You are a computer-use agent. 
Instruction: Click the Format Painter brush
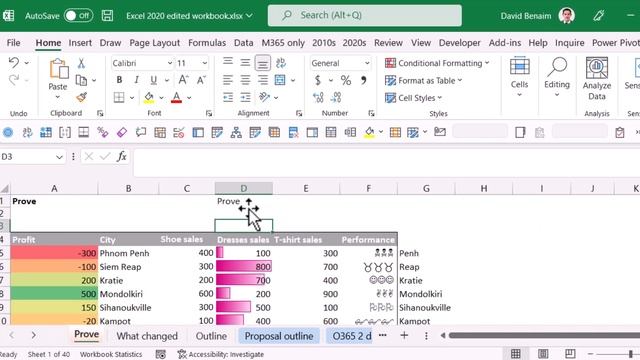[x=82, y=98]
